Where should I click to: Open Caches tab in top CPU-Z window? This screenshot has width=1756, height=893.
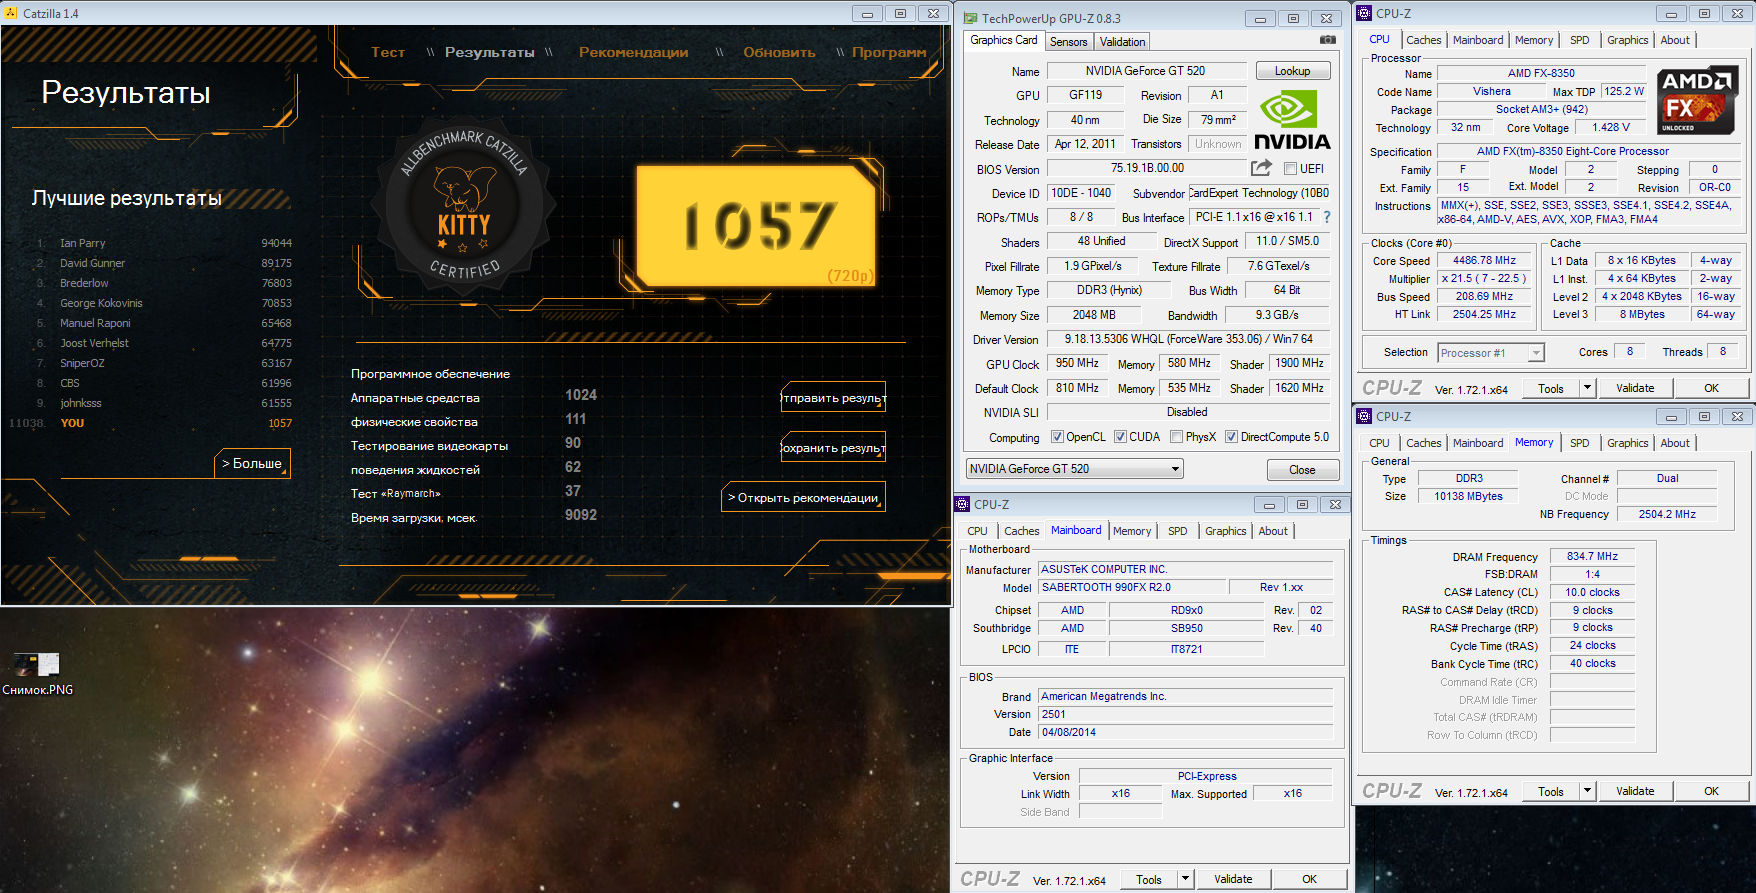[x=1423, y=40]
